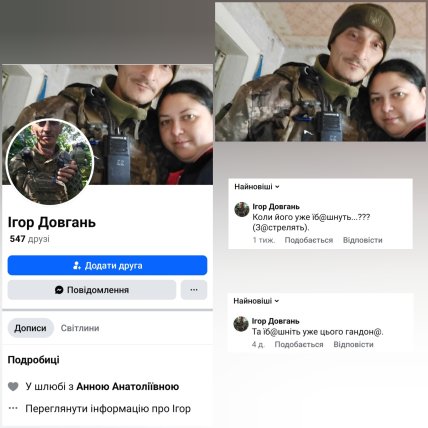The image size is (428, 428).
Task: Click the heart relationship status icon
Action: click(x=13, y=387)
